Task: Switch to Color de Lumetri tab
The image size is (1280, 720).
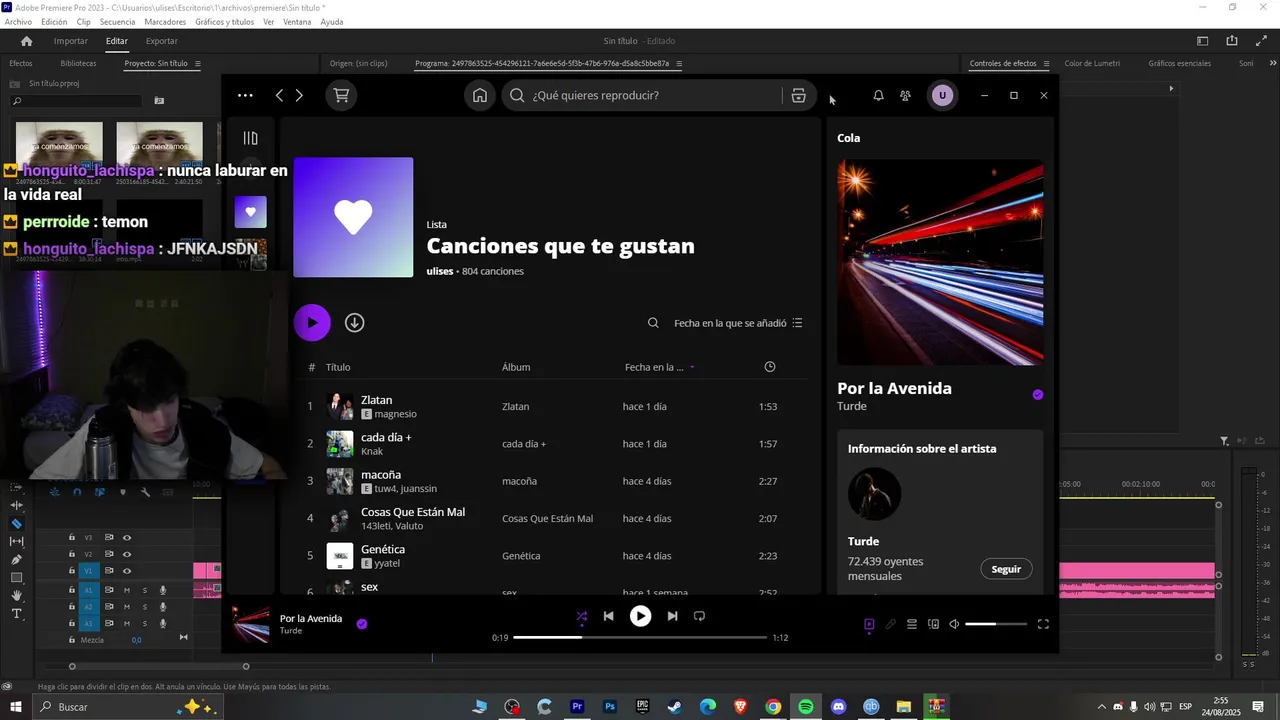Action: pyautogui.click(x=1092, y=64)
